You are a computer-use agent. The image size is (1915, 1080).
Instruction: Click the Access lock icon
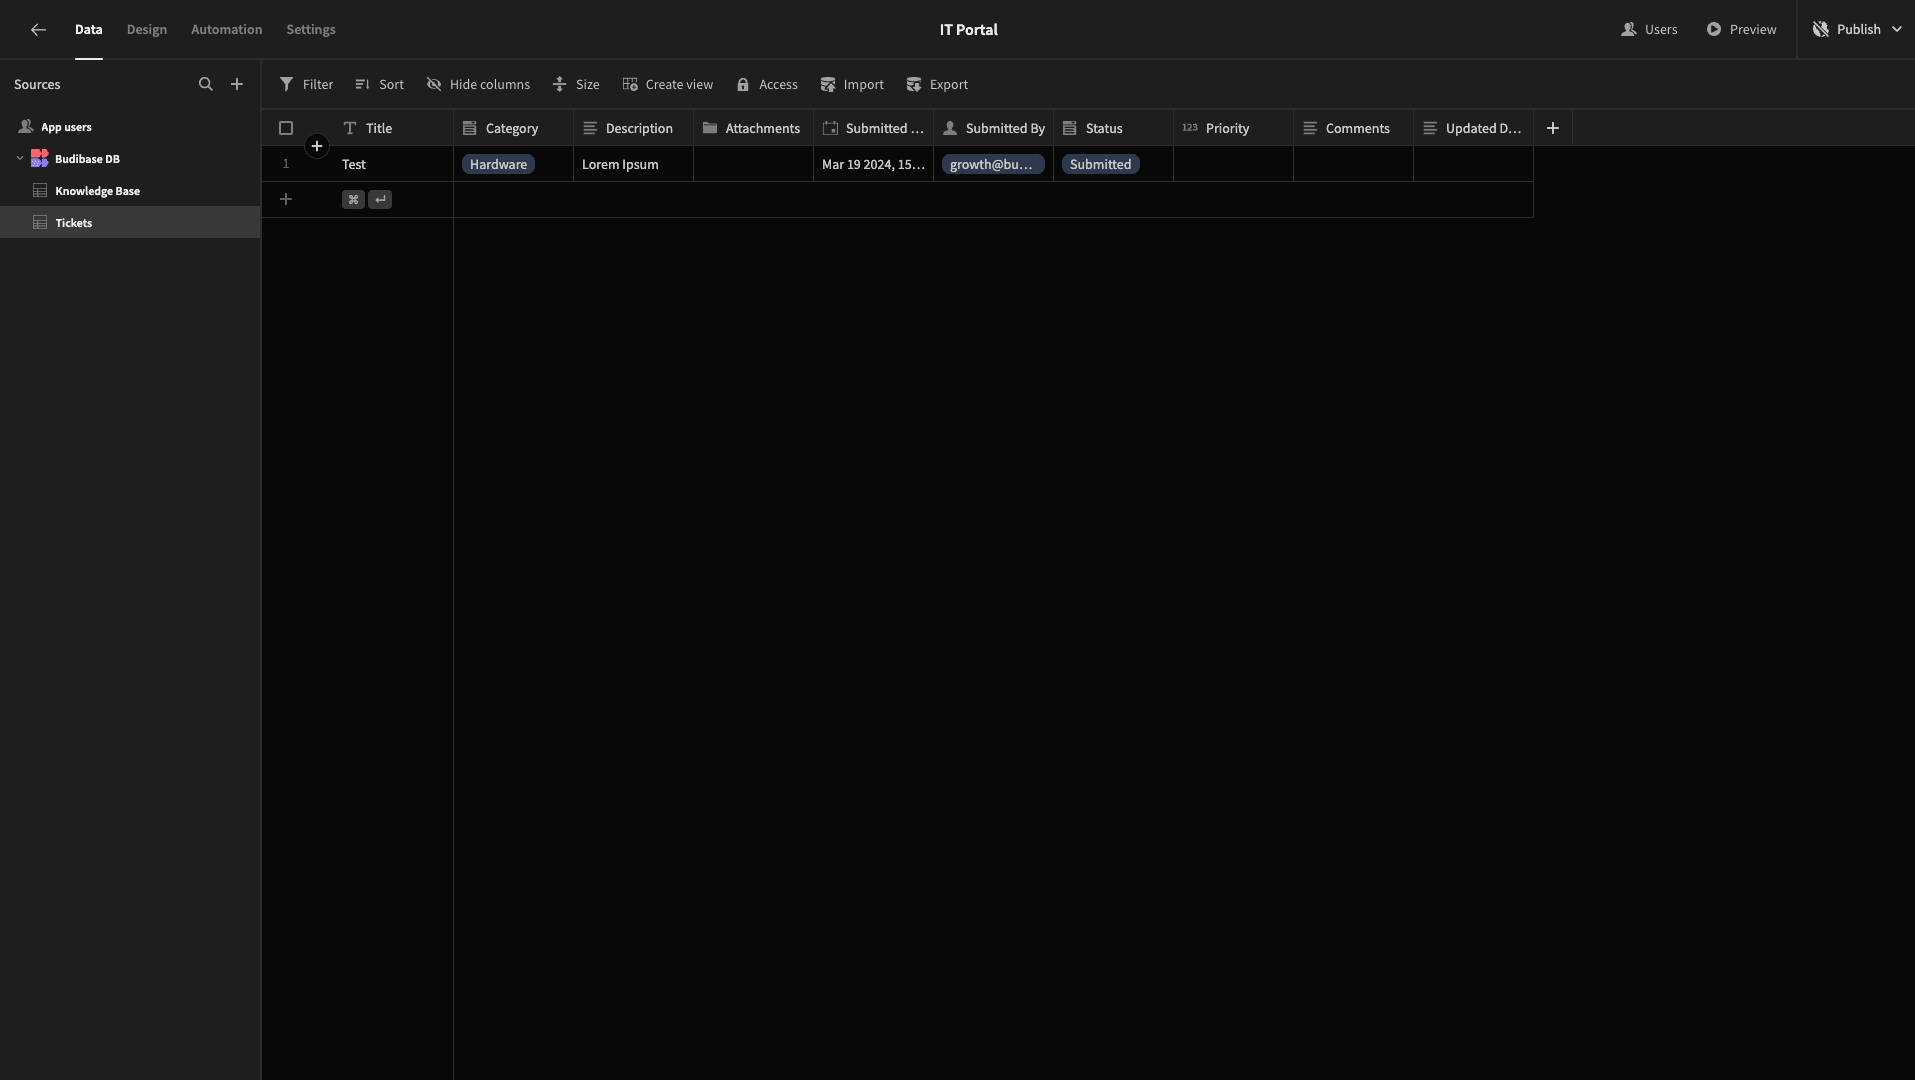coord(743,84)
